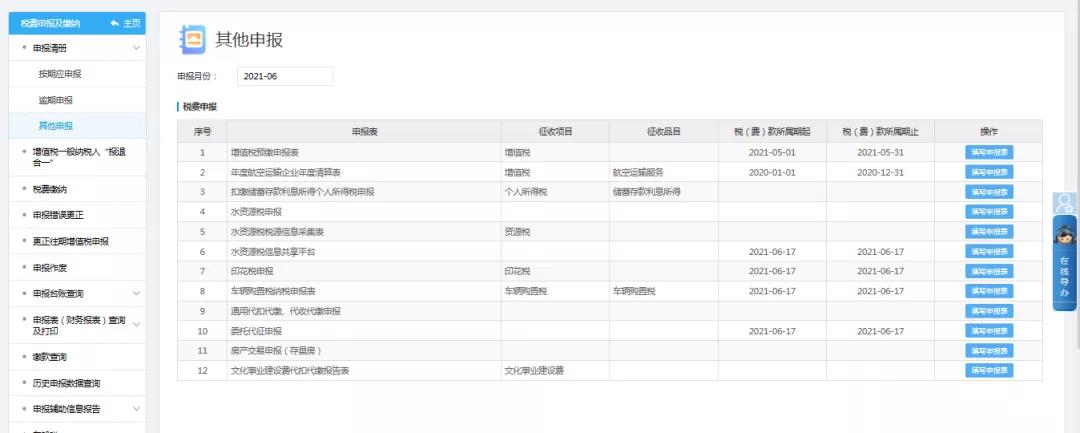Go to 税费缴纳 in sidebar
This screenshot has width=1080, height=433.
coord(50,189)
